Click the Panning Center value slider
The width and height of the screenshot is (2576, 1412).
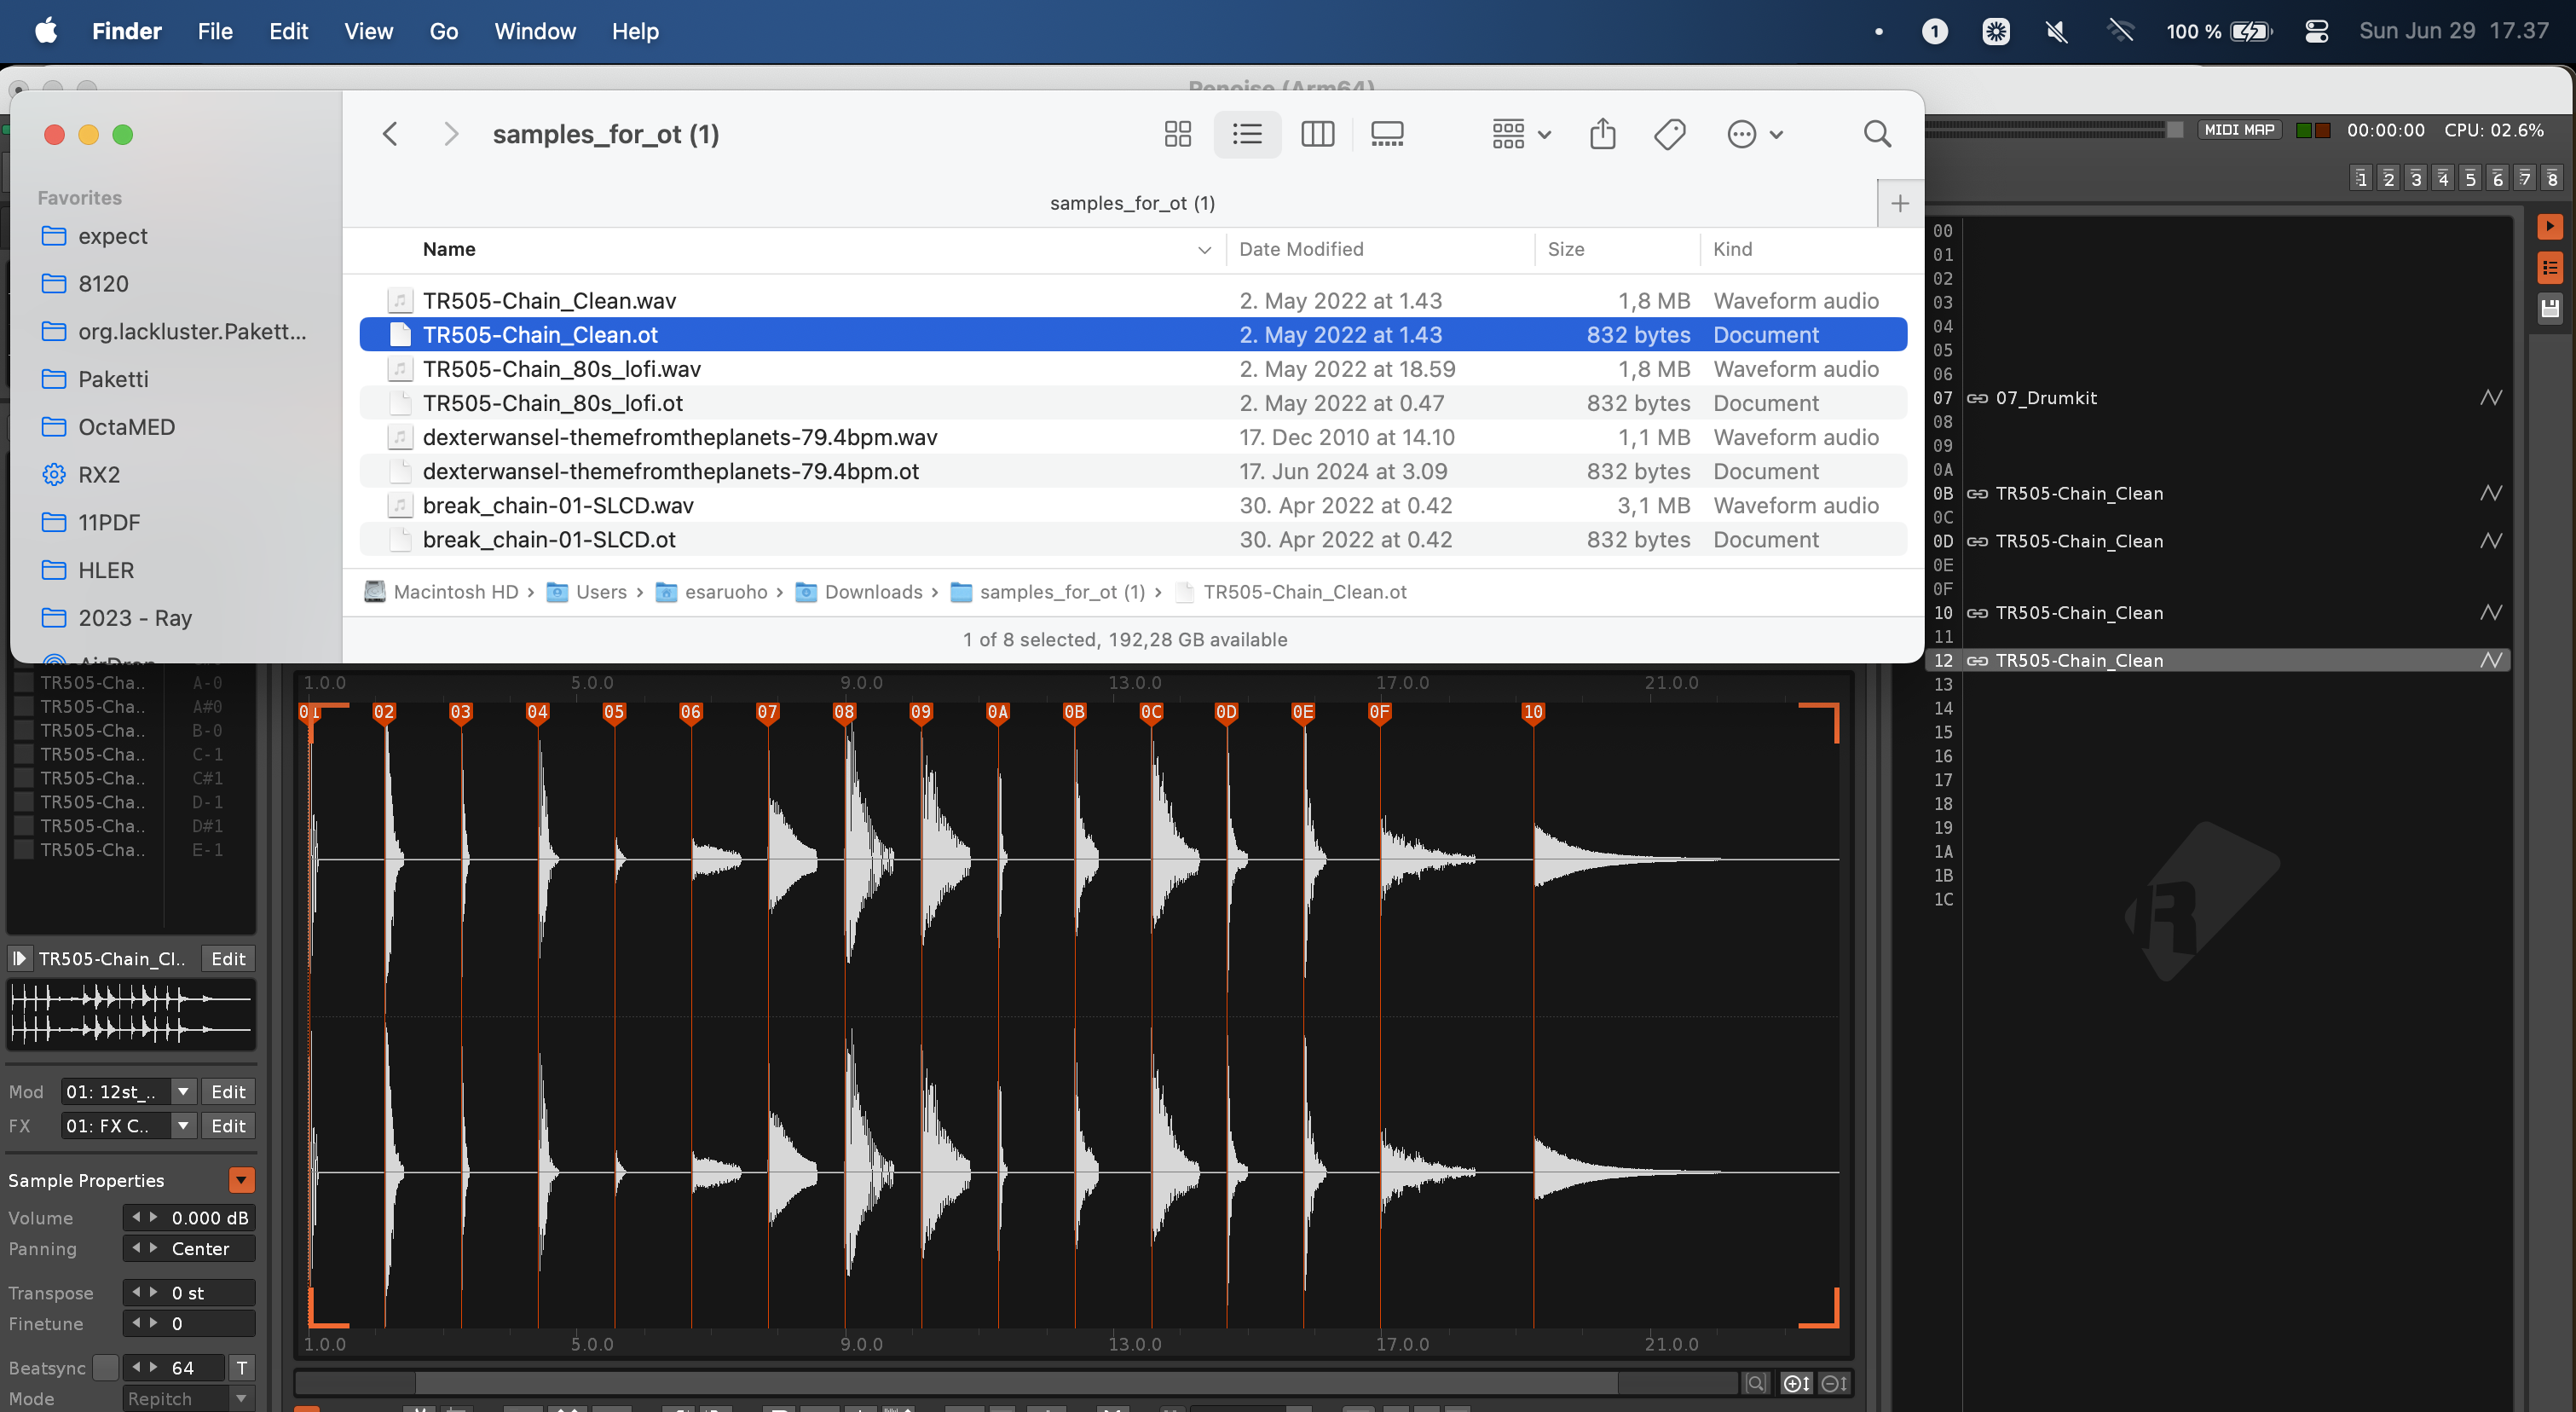click(189, 1248)
